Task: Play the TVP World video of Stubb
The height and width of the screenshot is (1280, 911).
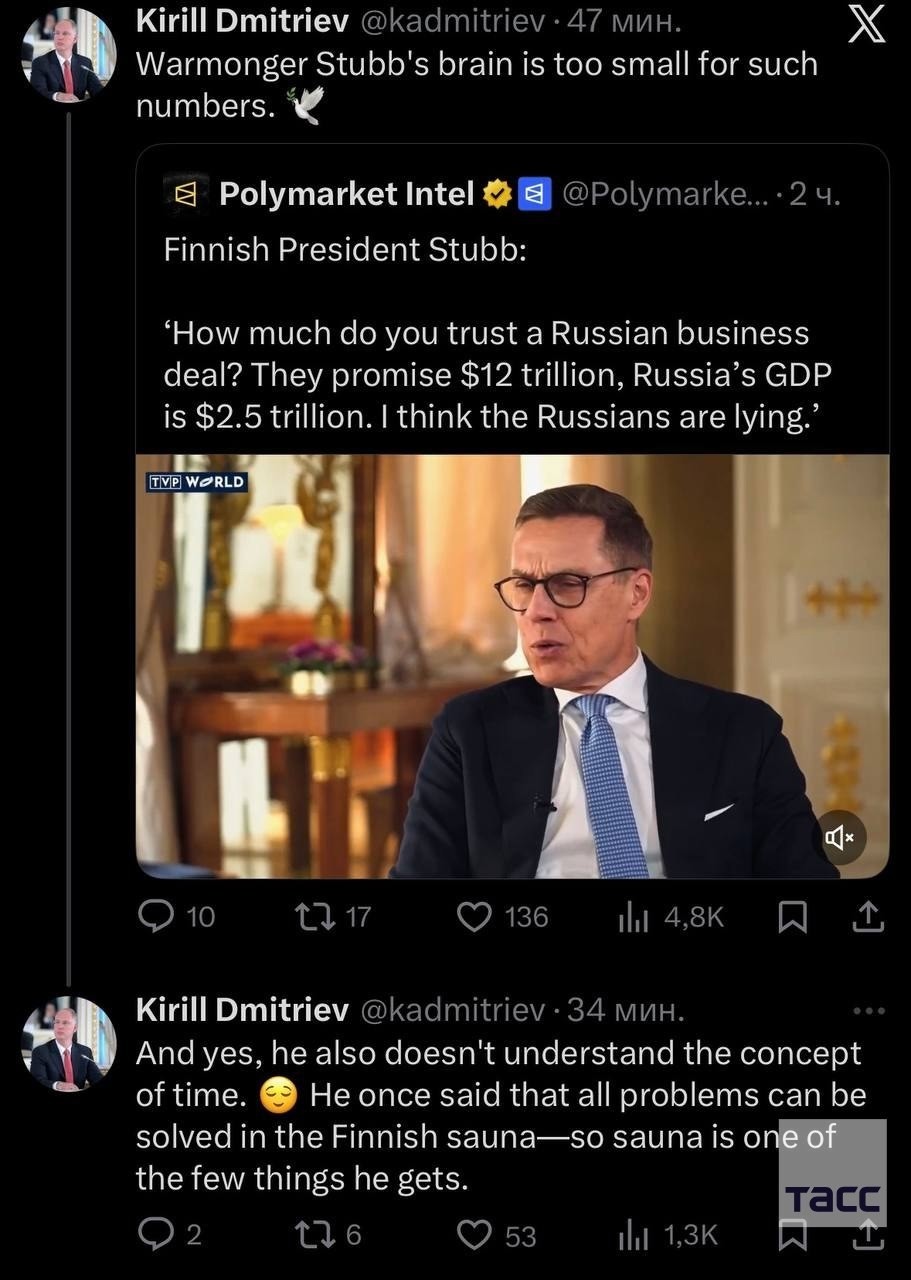Action: pos(512,666)
